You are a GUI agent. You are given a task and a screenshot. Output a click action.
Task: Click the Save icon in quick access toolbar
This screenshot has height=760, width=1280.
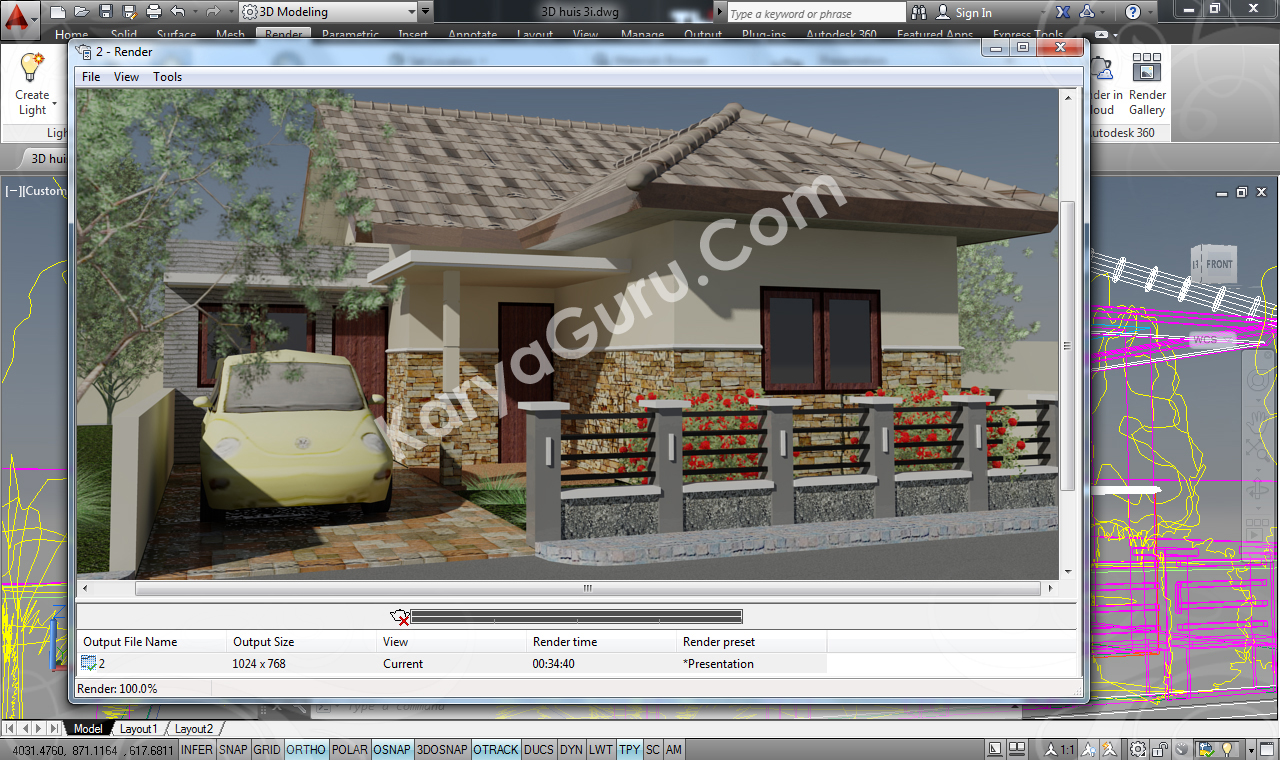pyautogui.click(x=106, y=12)
